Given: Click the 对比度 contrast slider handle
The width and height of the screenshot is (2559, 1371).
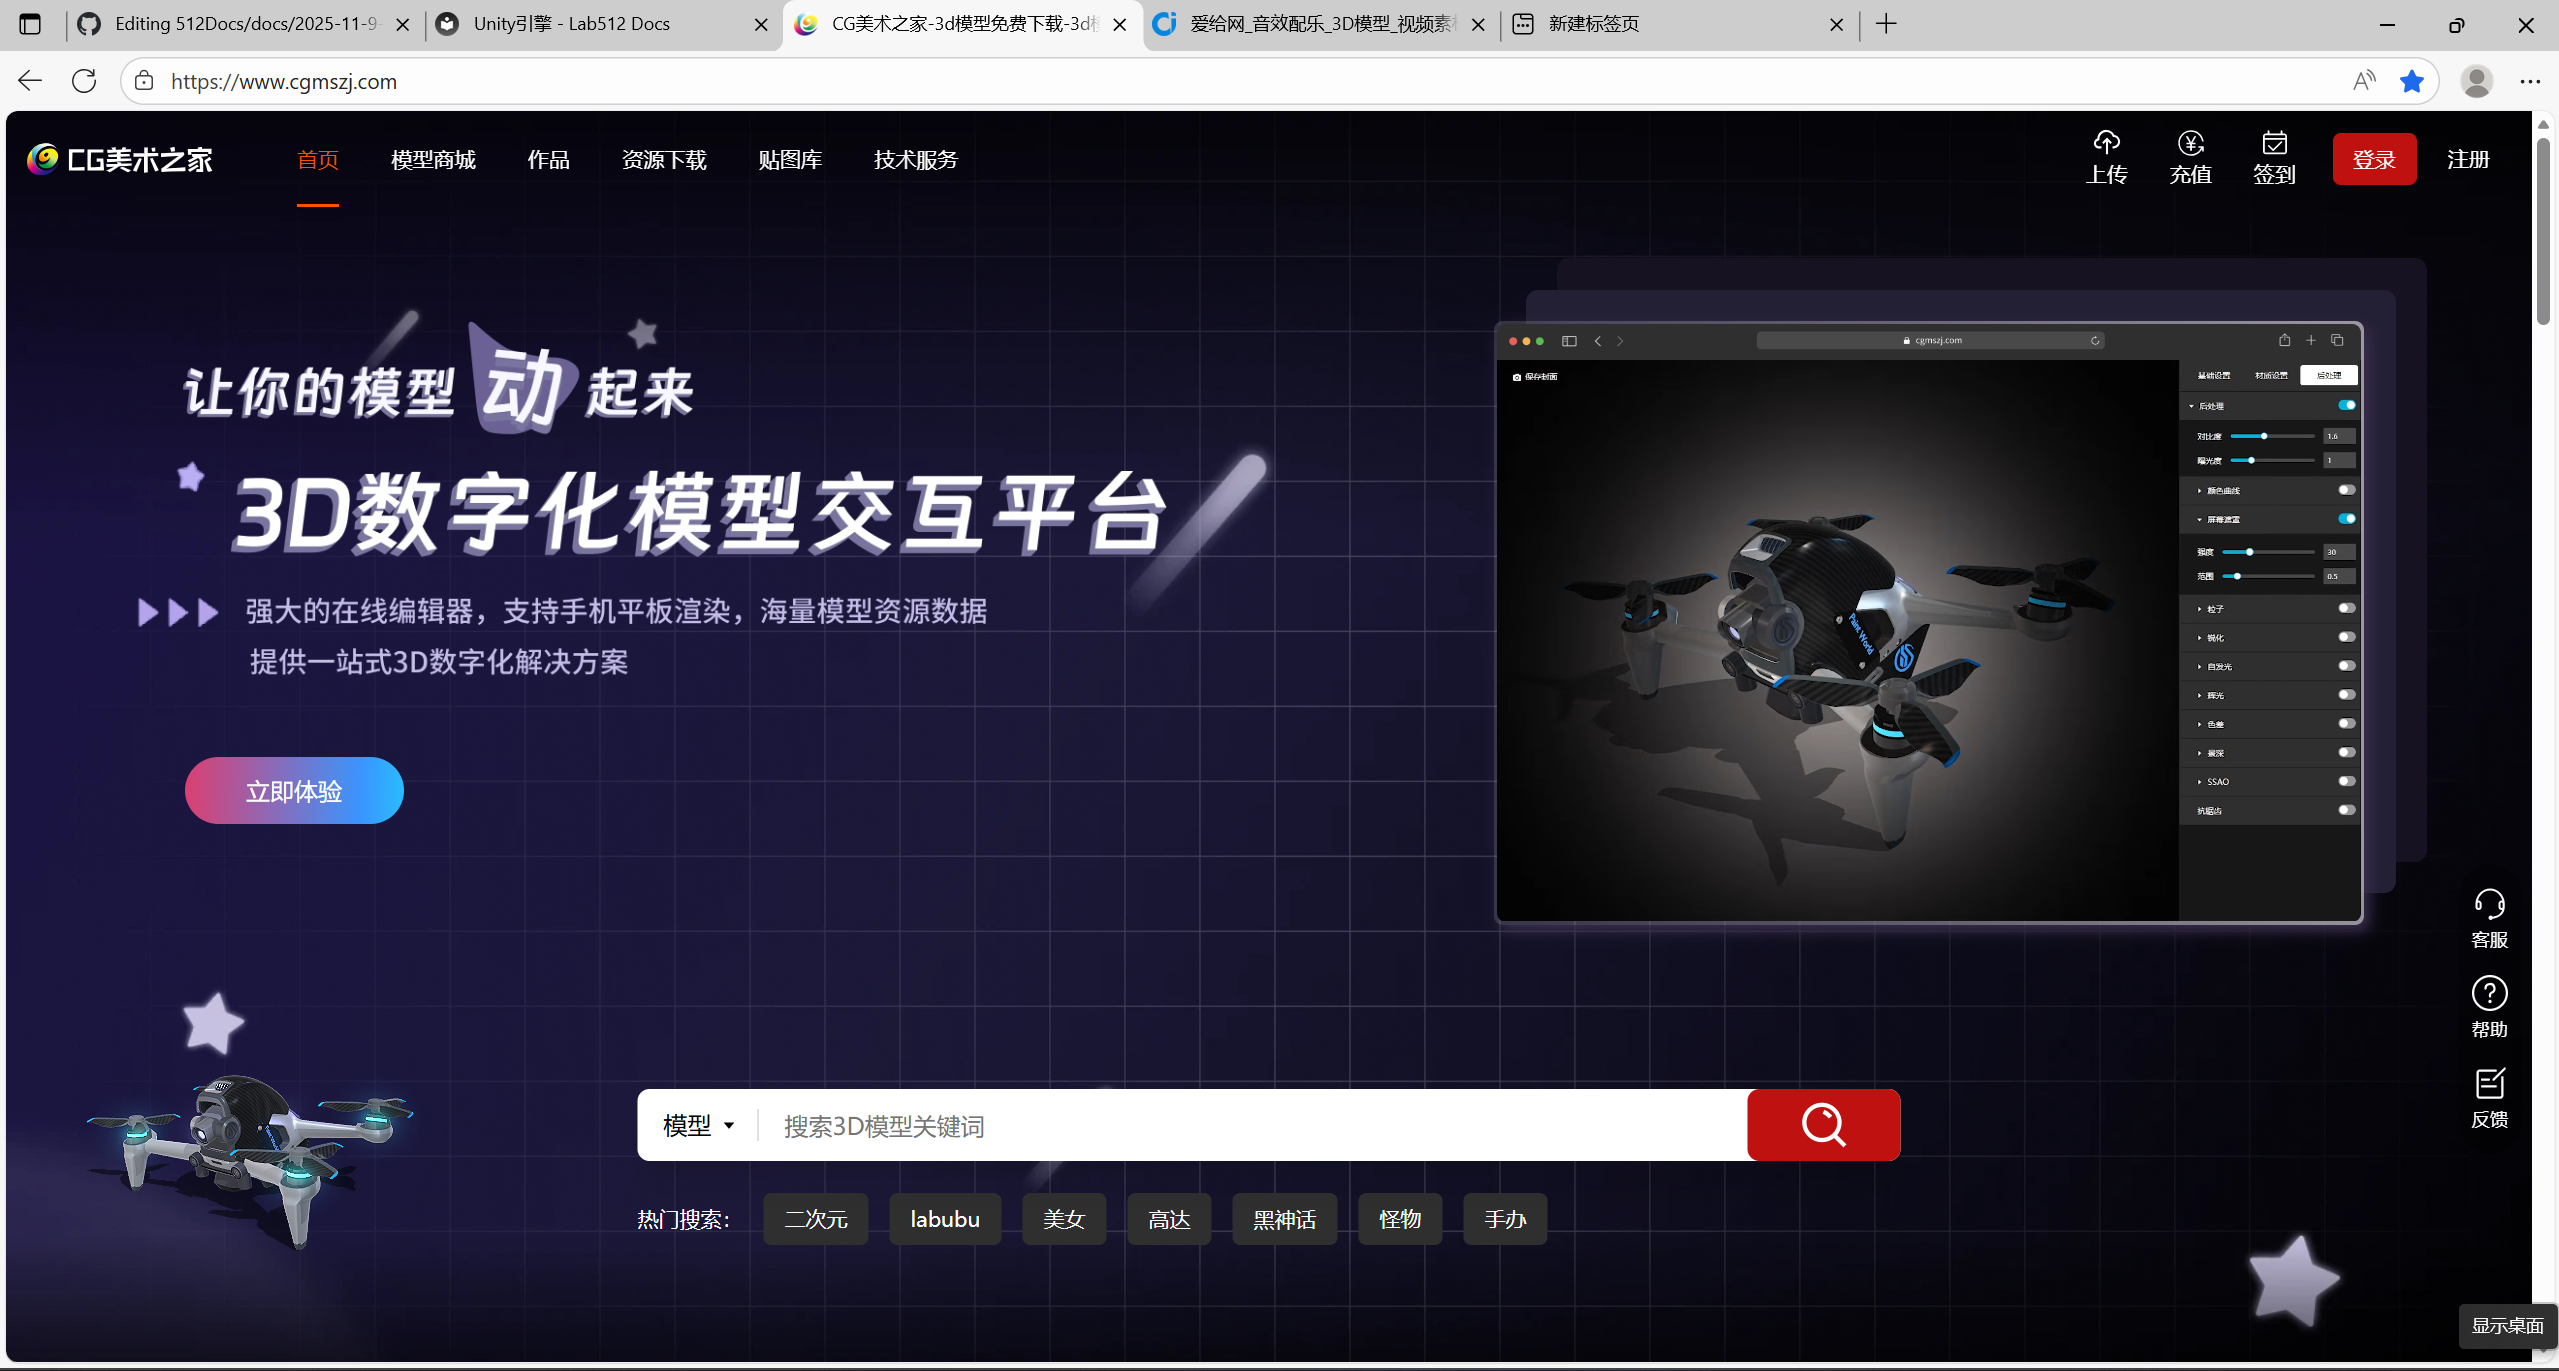Looking at the screenshot, I should (2264, 436).
